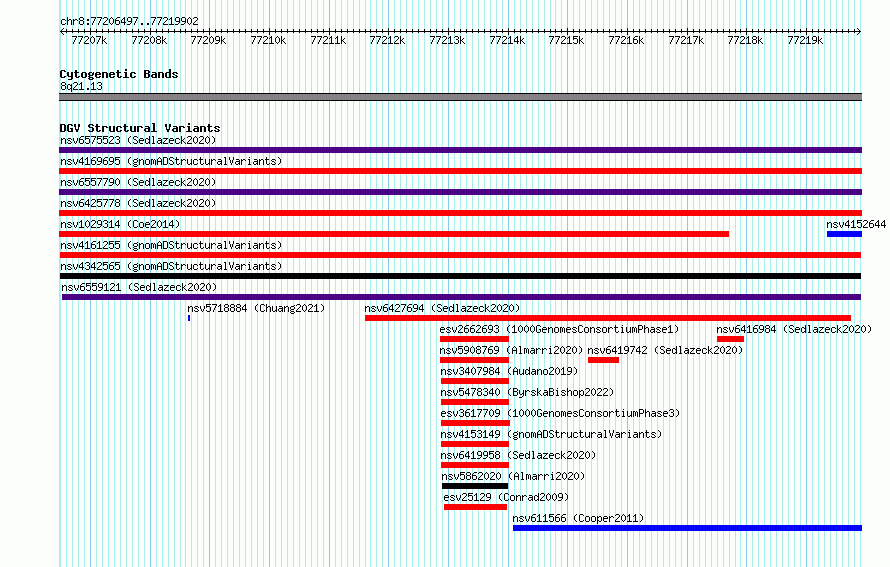Click the nsv6425778 (Sedlazeck2020) label

pyautogui.click(x=138, y=203)
